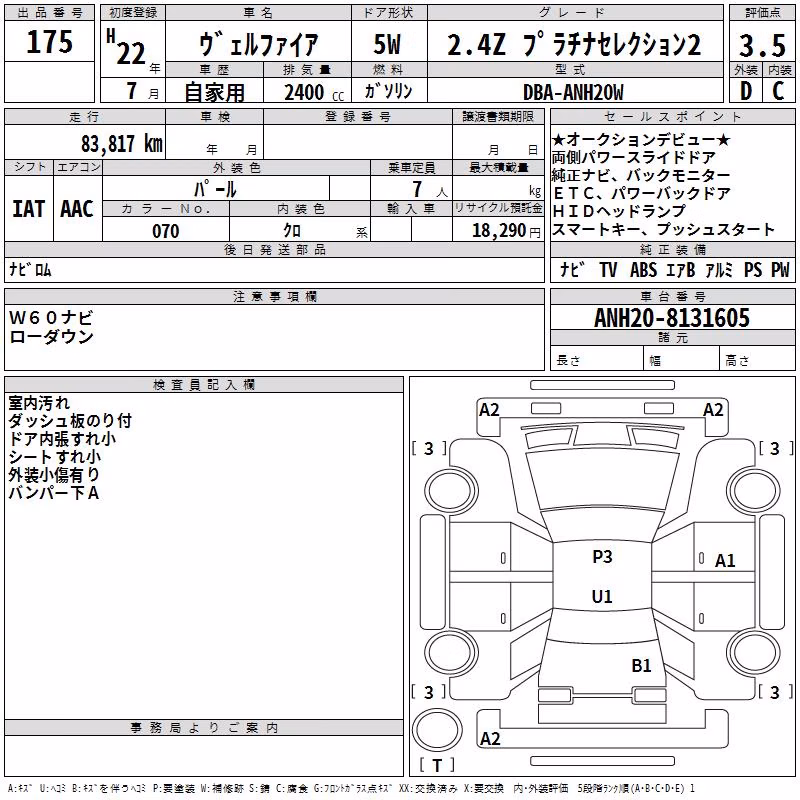
Task: Click the door type 5W
Action: [x=388, y=44]
